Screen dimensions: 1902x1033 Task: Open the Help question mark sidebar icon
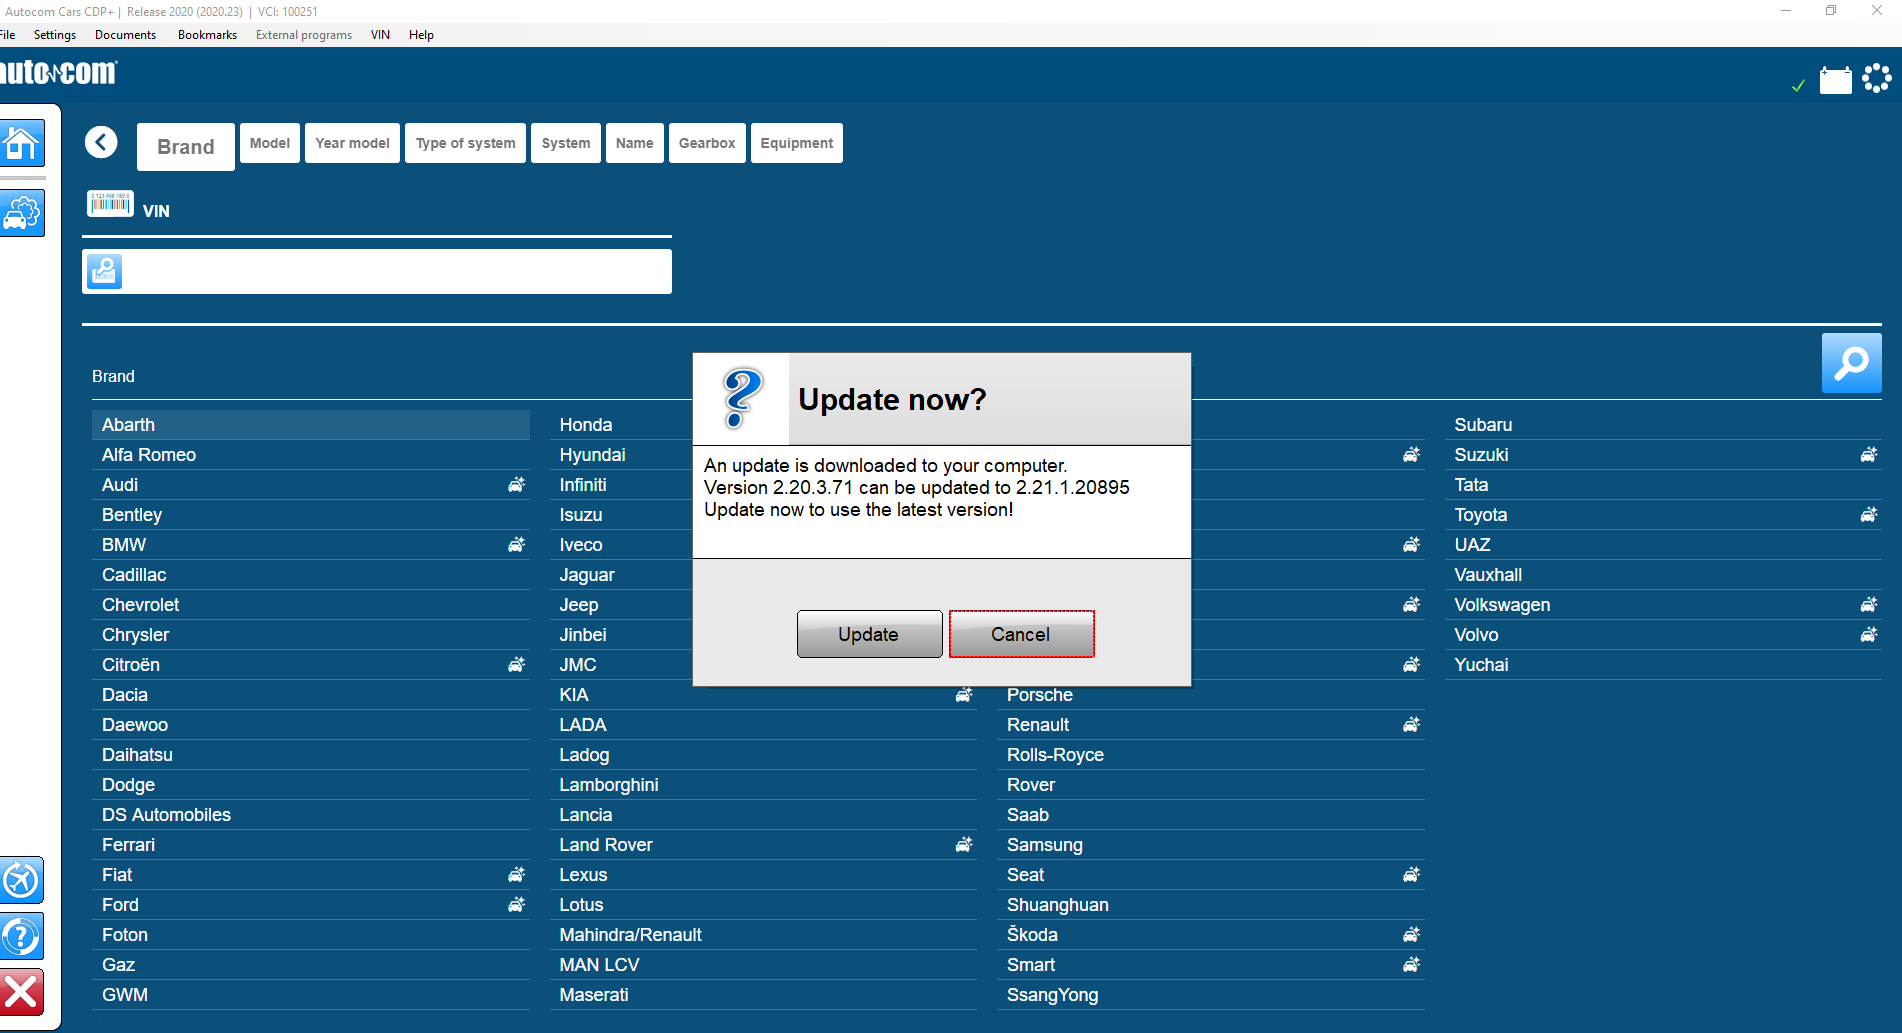coord(21,937)
